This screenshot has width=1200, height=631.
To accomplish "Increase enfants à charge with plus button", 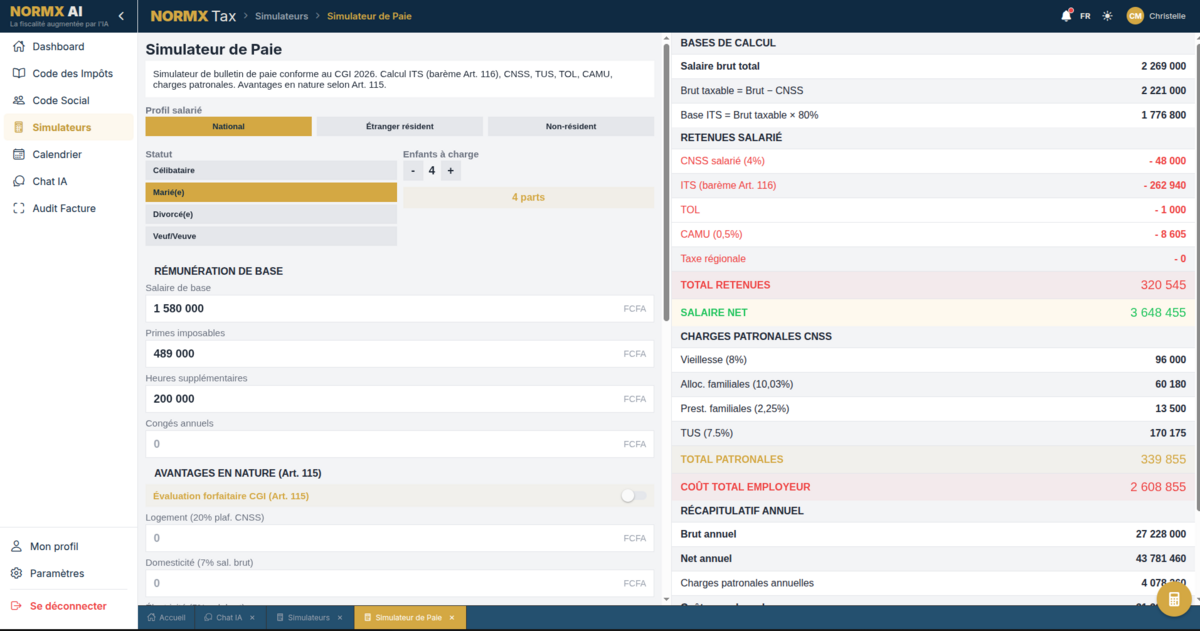I will pos(451,171).
